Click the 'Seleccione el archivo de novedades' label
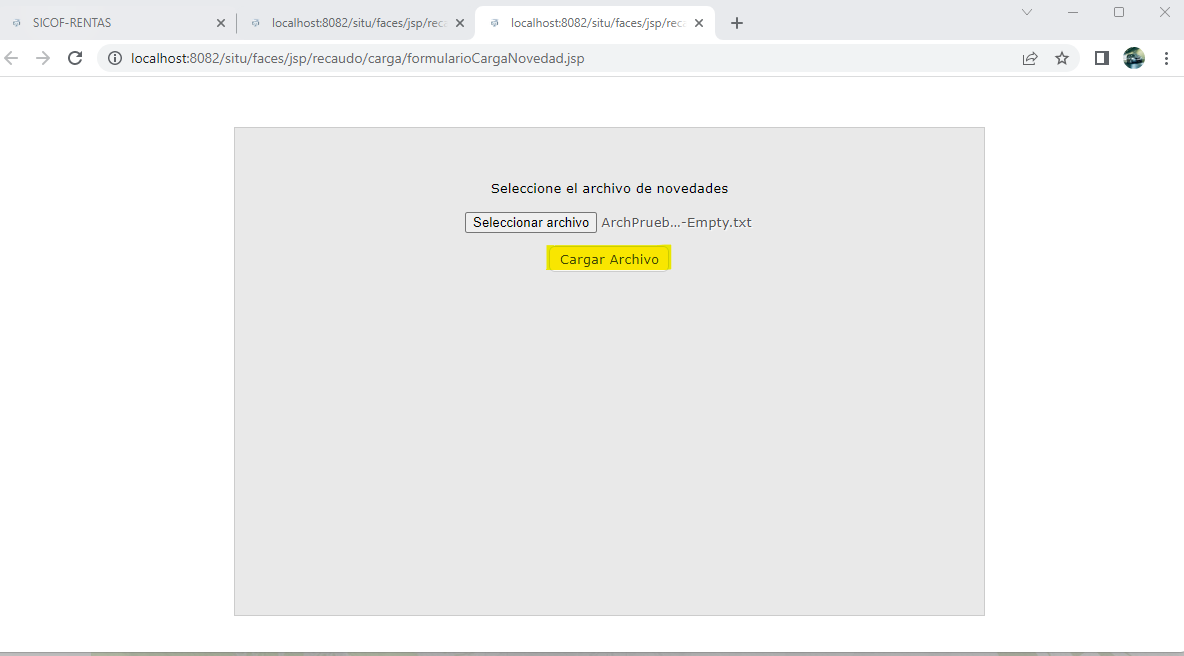Image resolution: width=1184 pixels, height=656 pixels. 609,188
